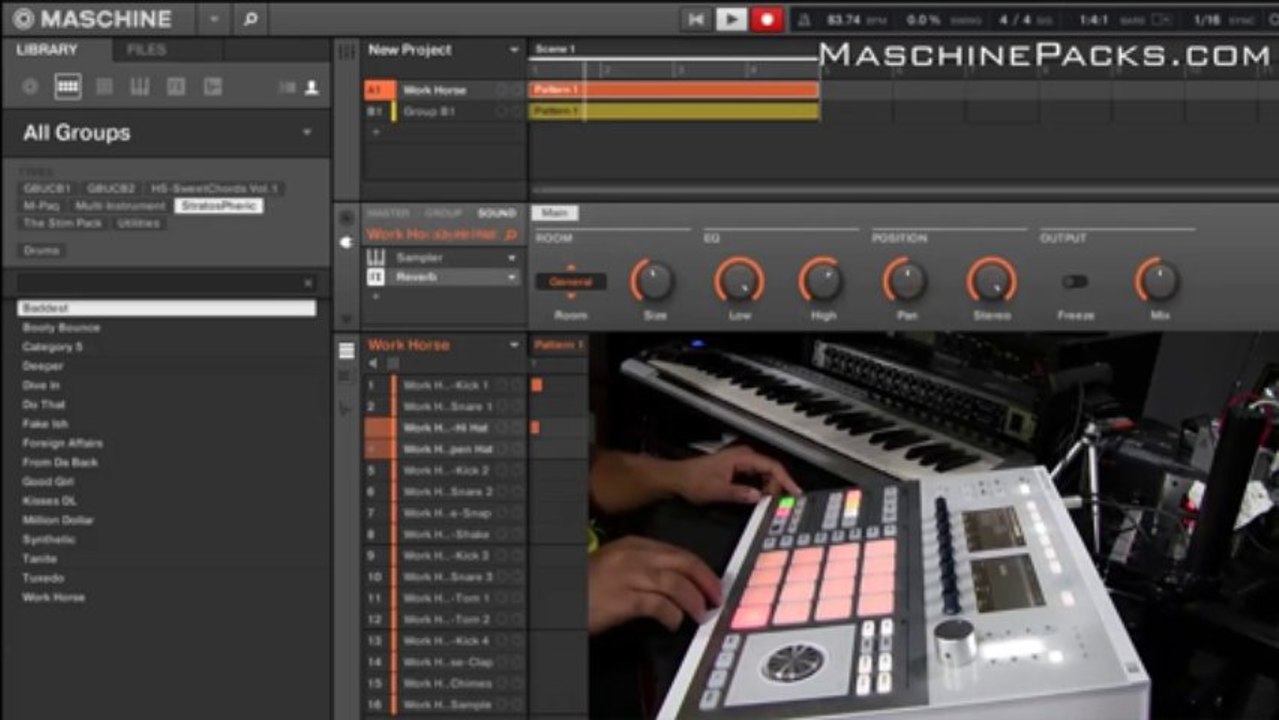Mute the Work H..Snare 1 sound
This screenshot has height=720, width=1279.
[x=502, y=407]
